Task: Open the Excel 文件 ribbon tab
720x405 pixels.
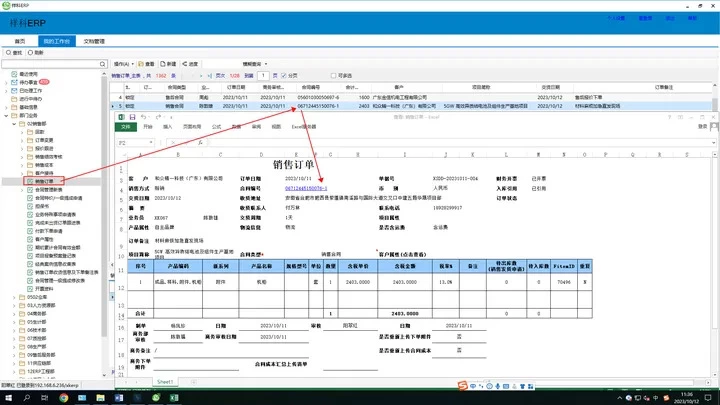Action: coord(125,127)
